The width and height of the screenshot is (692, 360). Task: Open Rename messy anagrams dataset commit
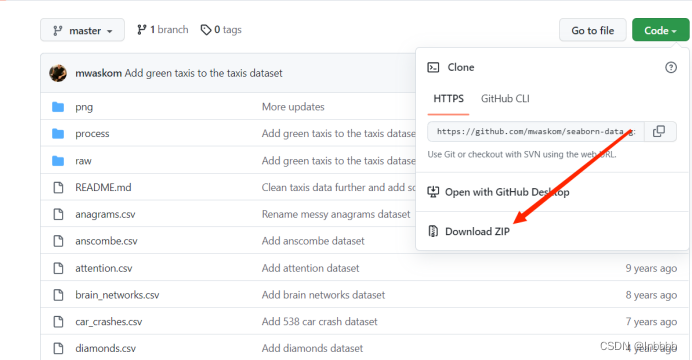tap(336, 214)
